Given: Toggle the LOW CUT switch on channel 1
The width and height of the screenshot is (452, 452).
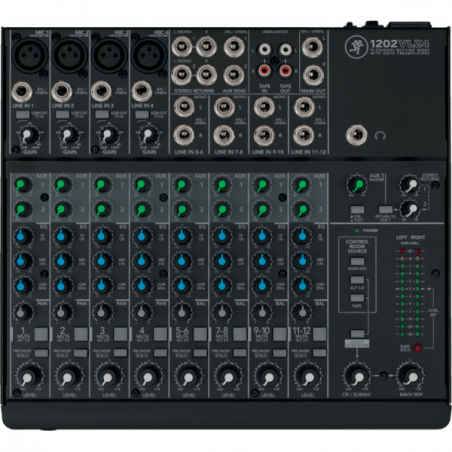Looking at the screenshot, I should click(22, 115).
